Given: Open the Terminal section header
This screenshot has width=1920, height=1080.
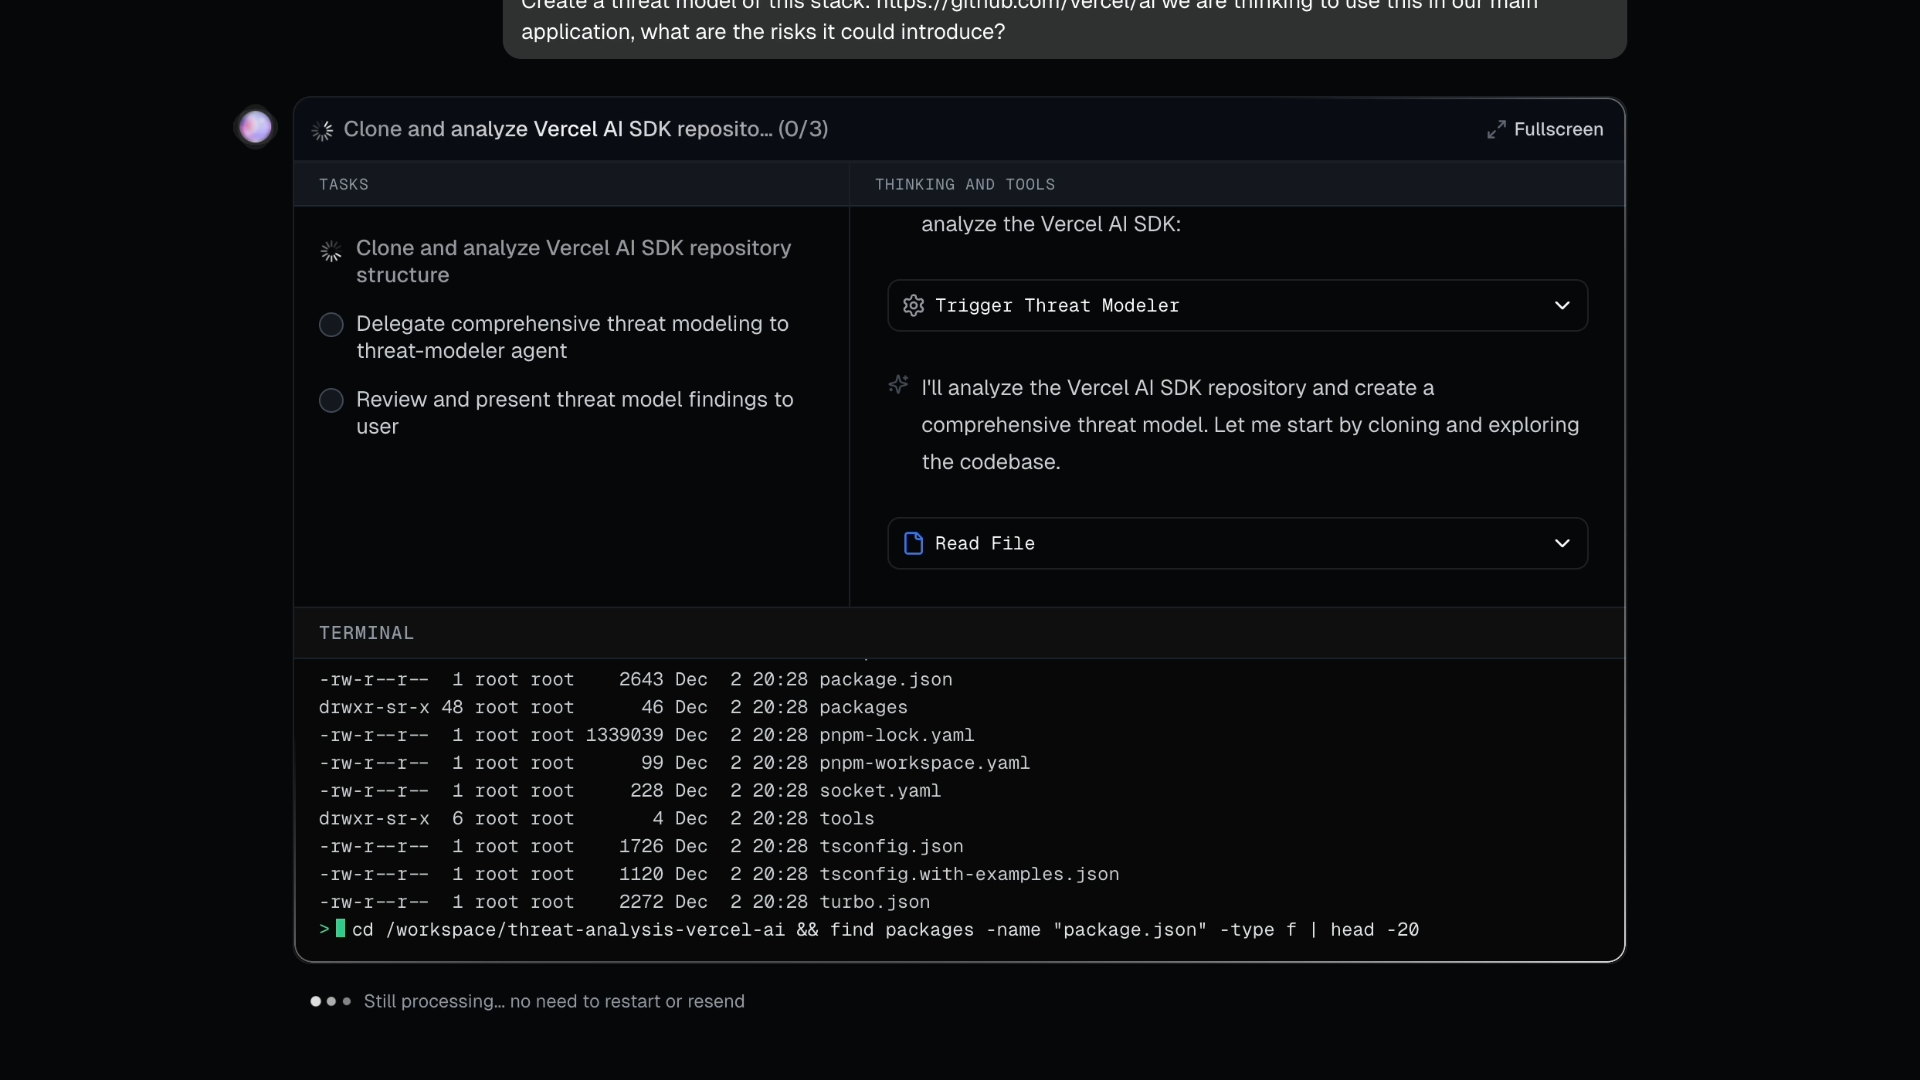Looking at the screenshot, I should click(x=366, y=633).
